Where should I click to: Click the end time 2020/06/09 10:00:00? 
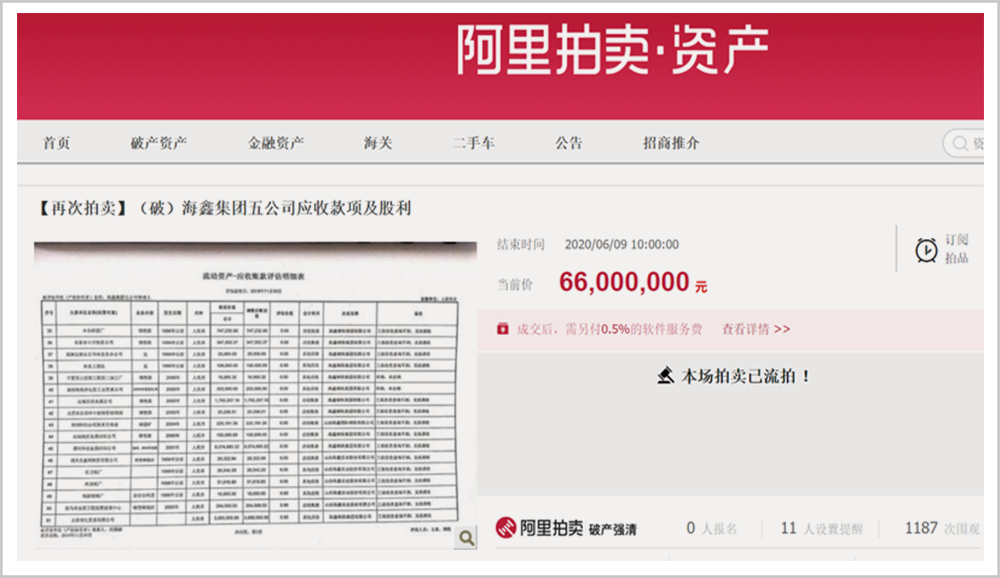point(622,244)
